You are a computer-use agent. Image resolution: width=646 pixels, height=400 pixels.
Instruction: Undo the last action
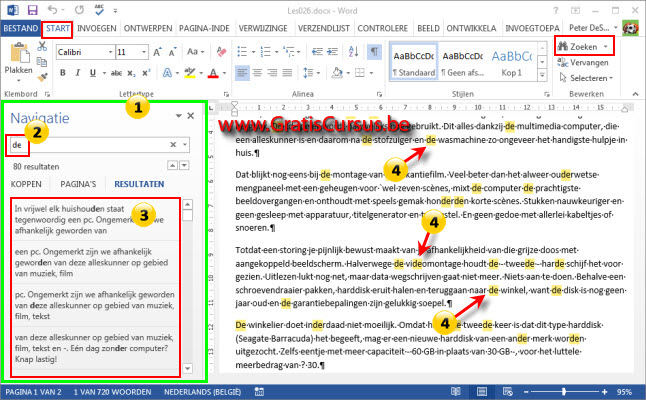pyautogui.click(x=52, y=10)
